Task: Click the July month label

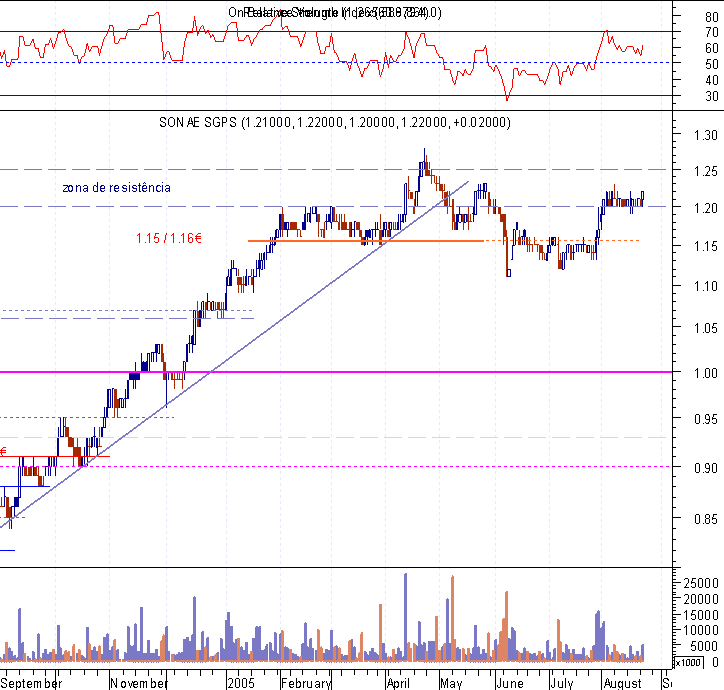Action: [x=562, y=683]
